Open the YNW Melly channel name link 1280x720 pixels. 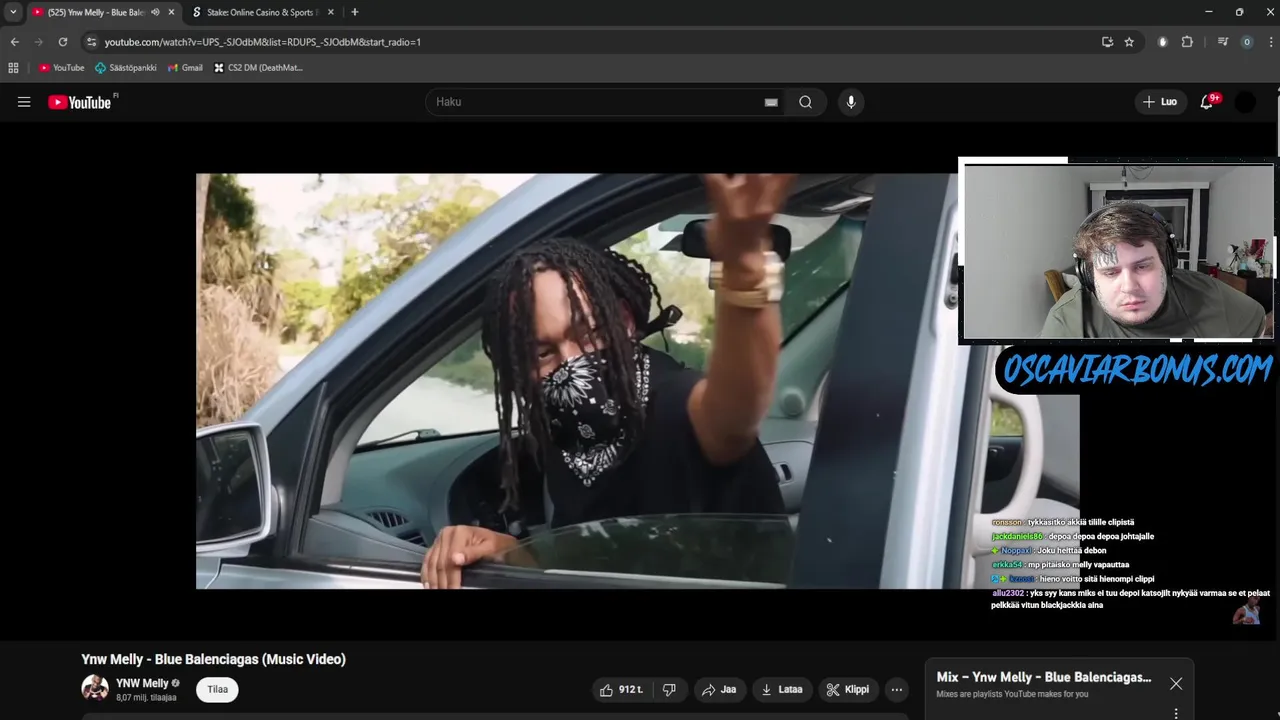[142, 683]
